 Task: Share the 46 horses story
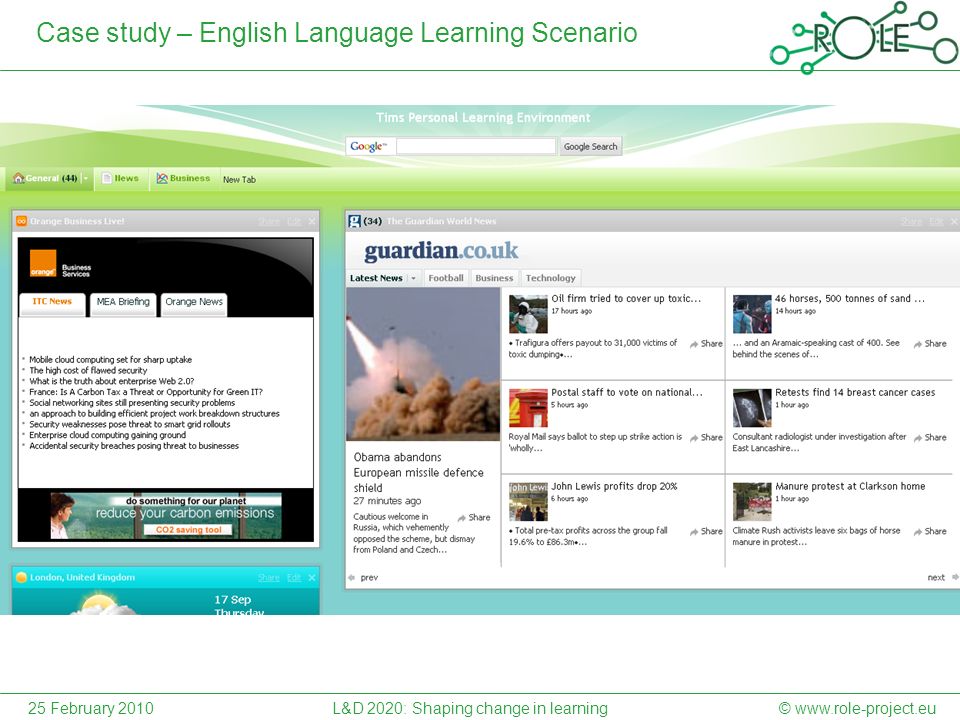coord(930,343)
